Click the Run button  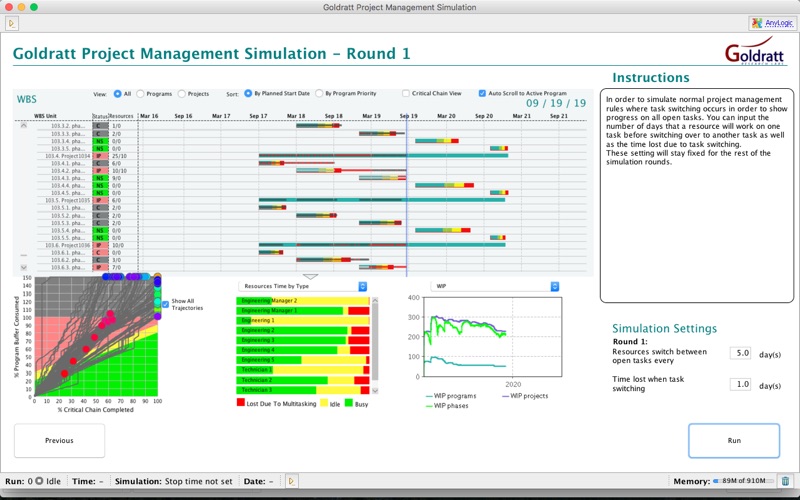pos(734,440)
